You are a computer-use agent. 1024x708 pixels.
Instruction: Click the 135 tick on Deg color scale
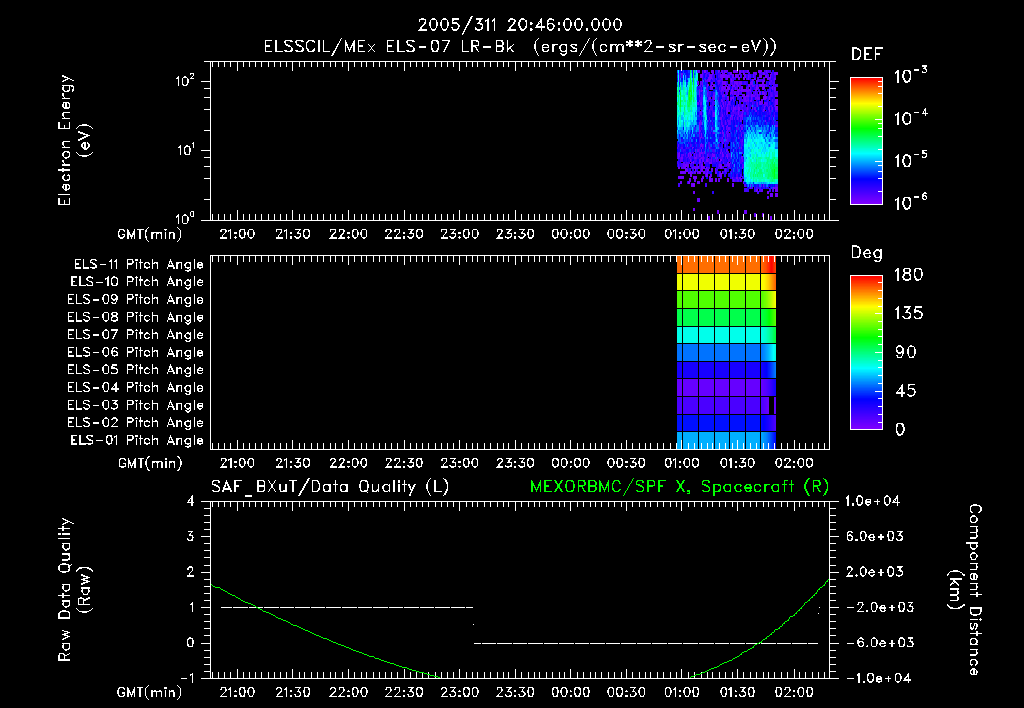[x=908, y=313]
